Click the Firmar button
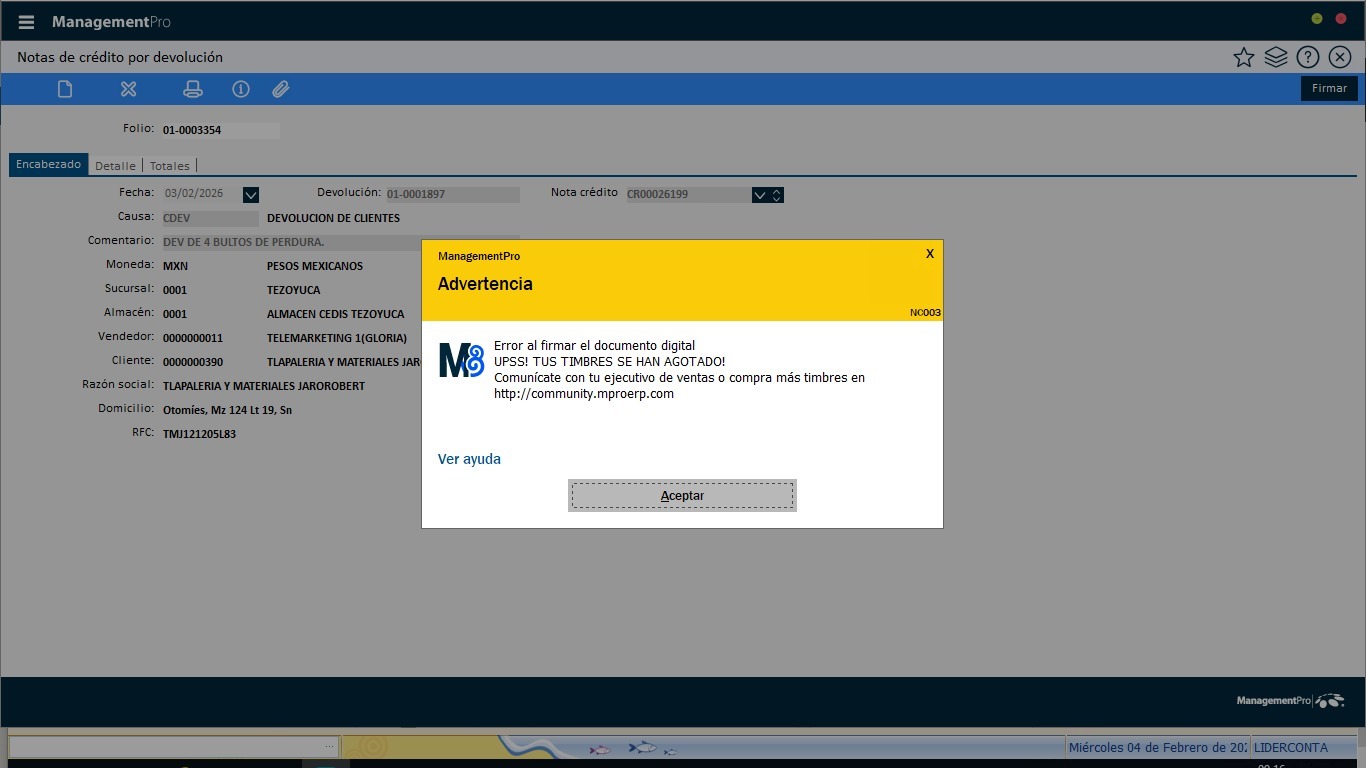The image size is (1366, 768). [1329, 88]
